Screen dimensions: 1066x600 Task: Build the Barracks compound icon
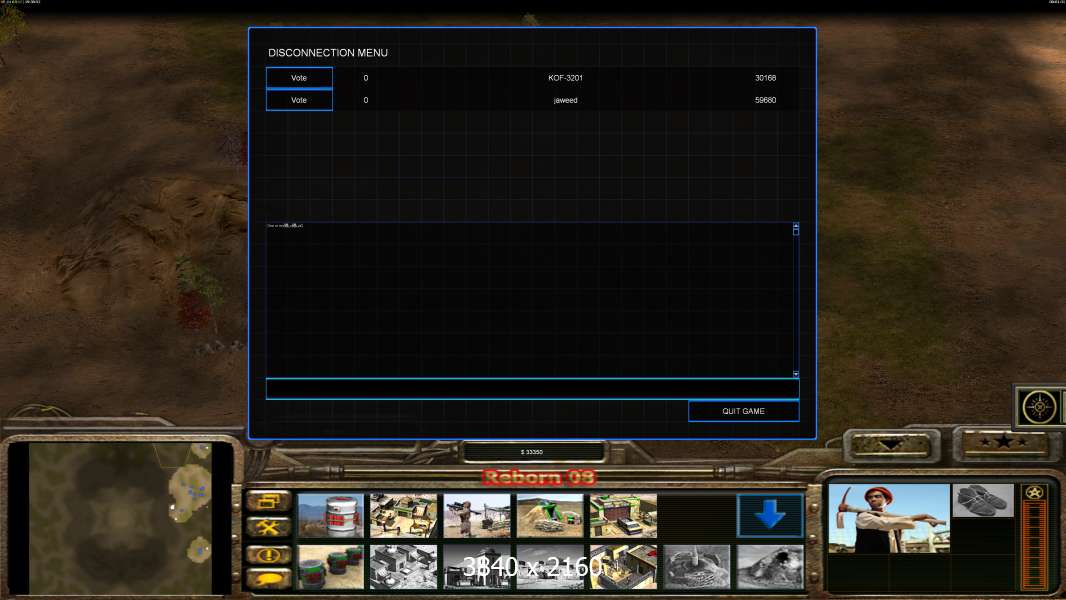[404, 516]
